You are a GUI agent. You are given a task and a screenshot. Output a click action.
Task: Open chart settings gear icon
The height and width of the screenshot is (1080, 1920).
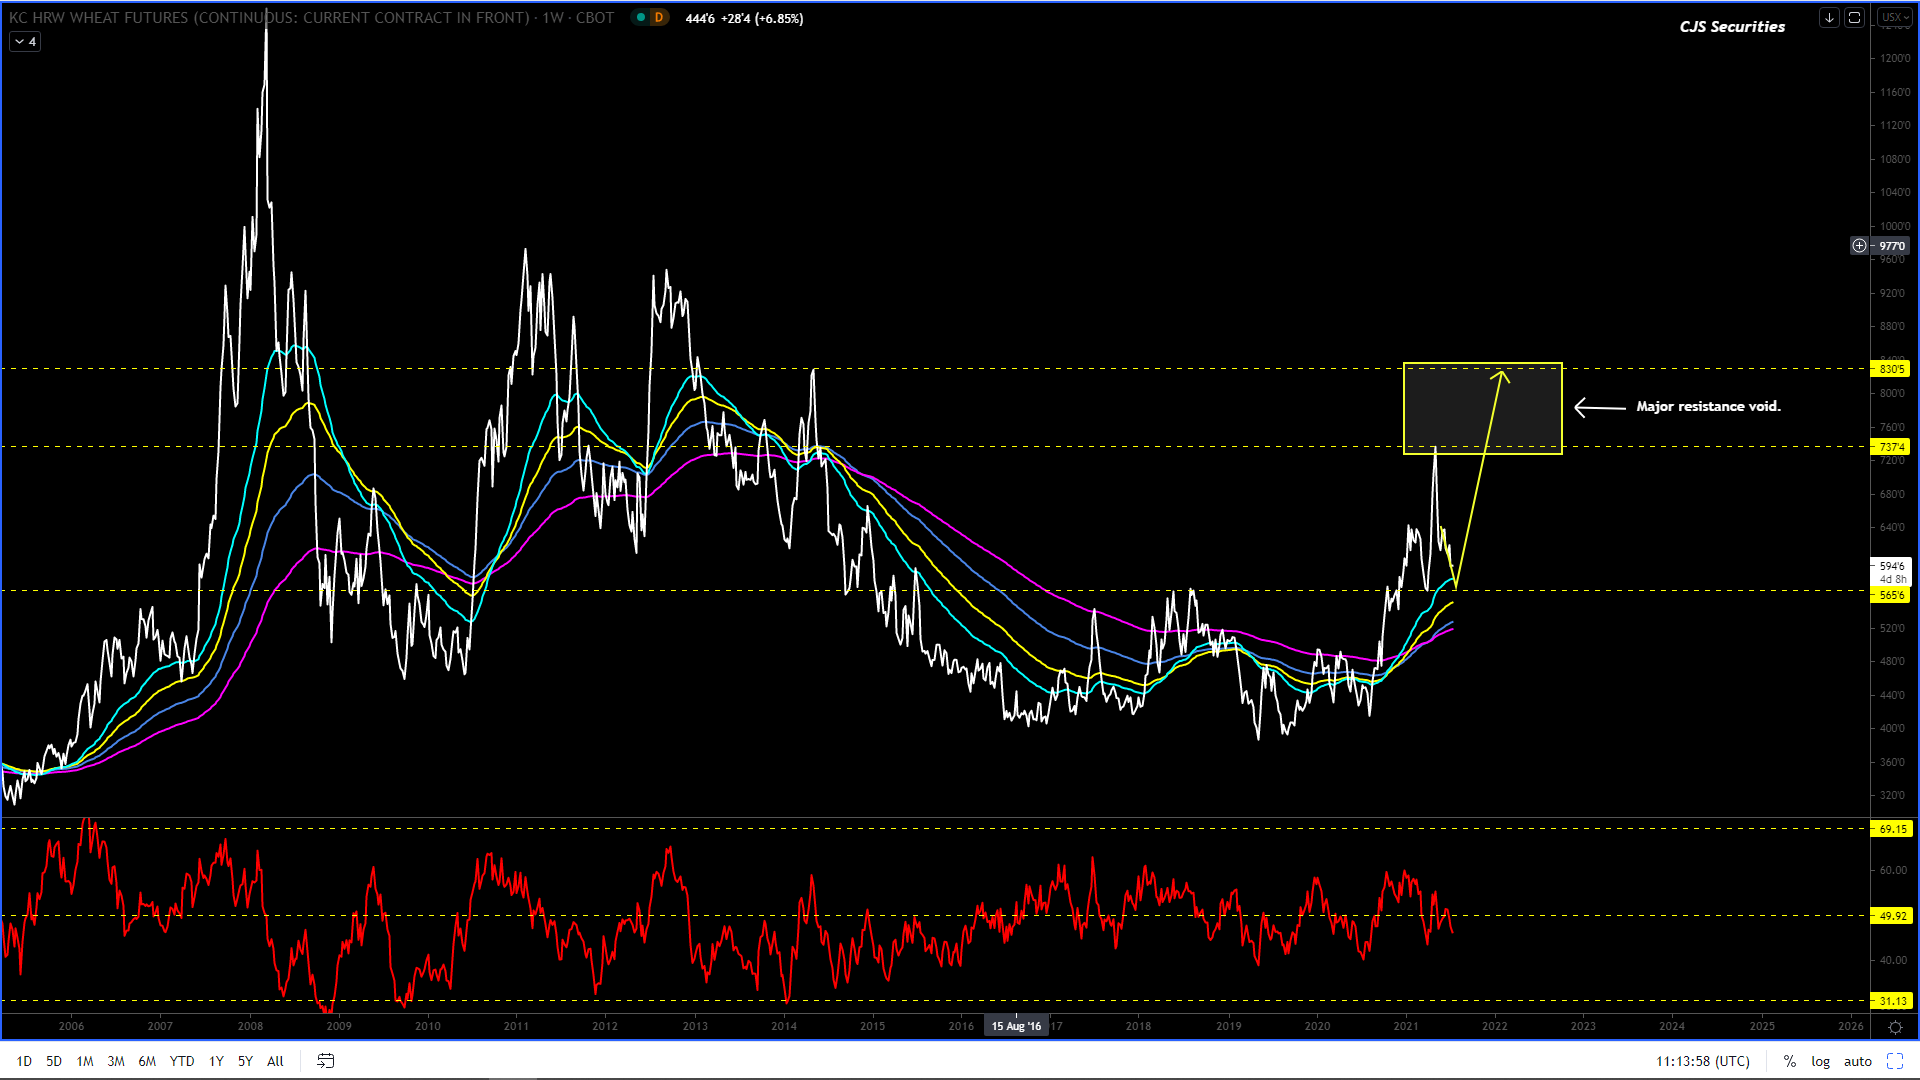point(1895,1027)
